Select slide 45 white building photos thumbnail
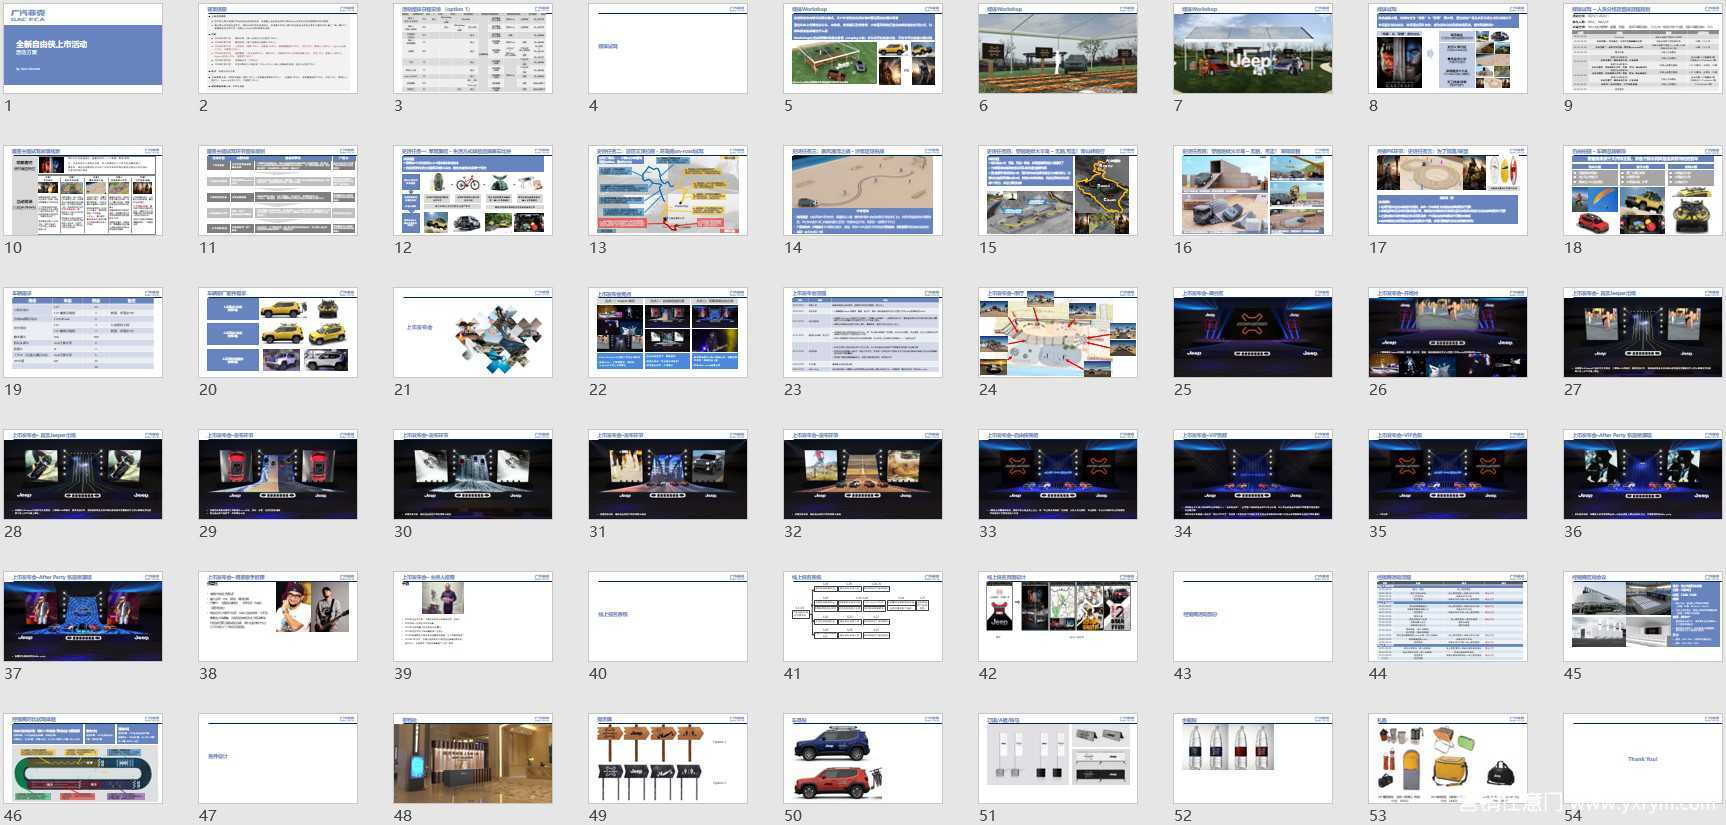Viewport: 1726px width, 825px height. click(x=1643, y=616)
